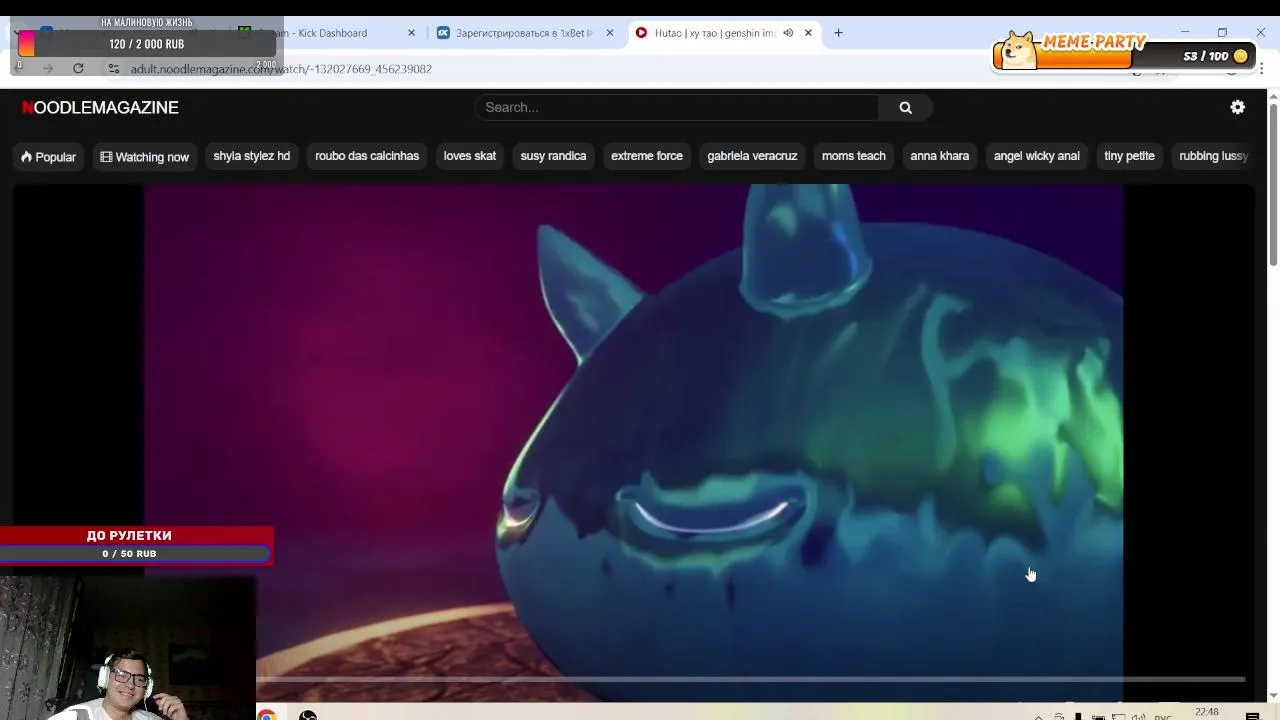1280x720 pixels.
Task: Select the 'anna khara' tag
Action: pos(940,156)
